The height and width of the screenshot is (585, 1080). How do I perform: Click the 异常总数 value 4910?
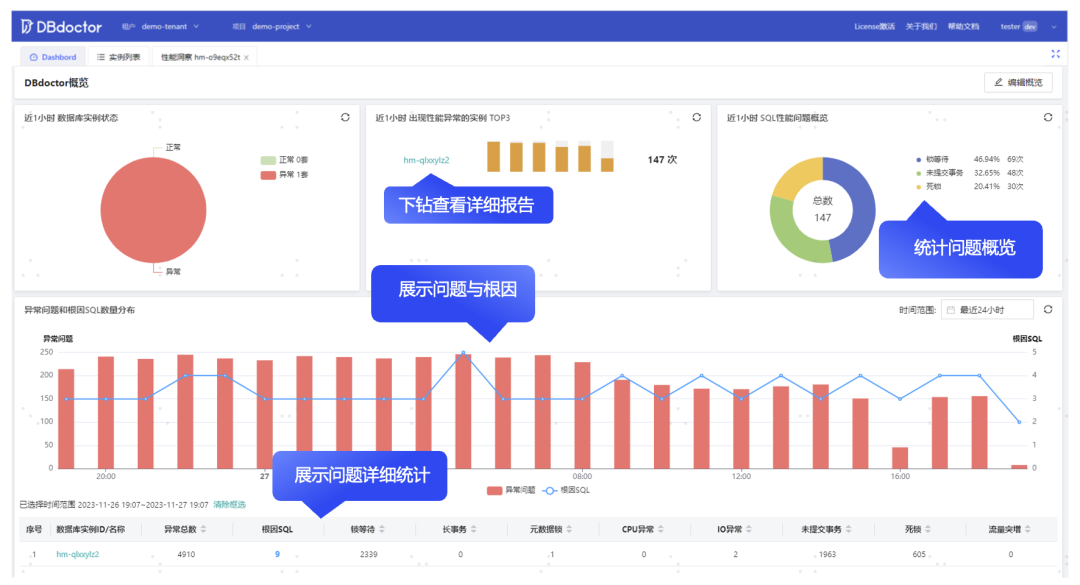pyautogui.click(x=186, y=555)
